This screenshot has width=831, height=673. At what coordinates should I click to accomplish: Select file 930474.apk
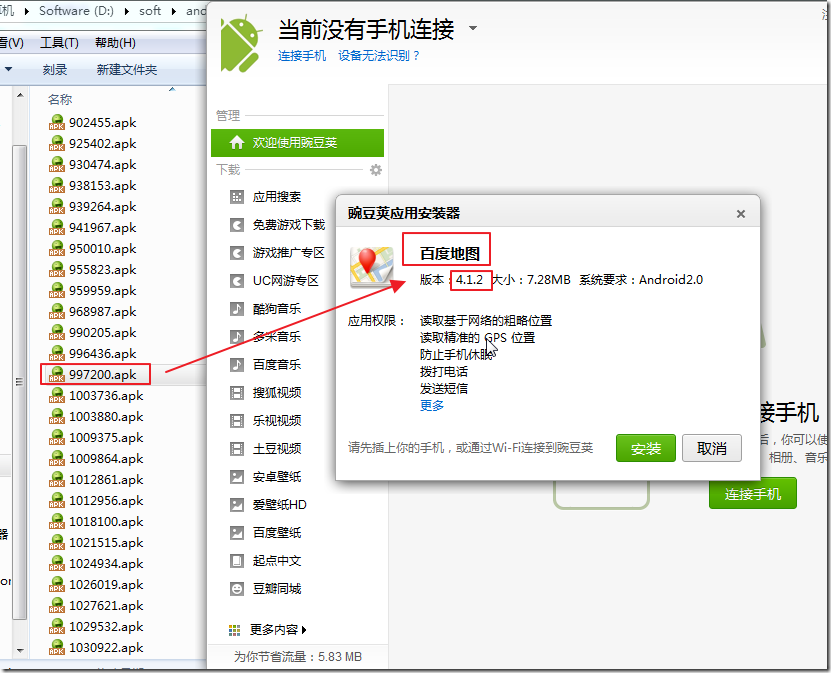click(102, 165)
